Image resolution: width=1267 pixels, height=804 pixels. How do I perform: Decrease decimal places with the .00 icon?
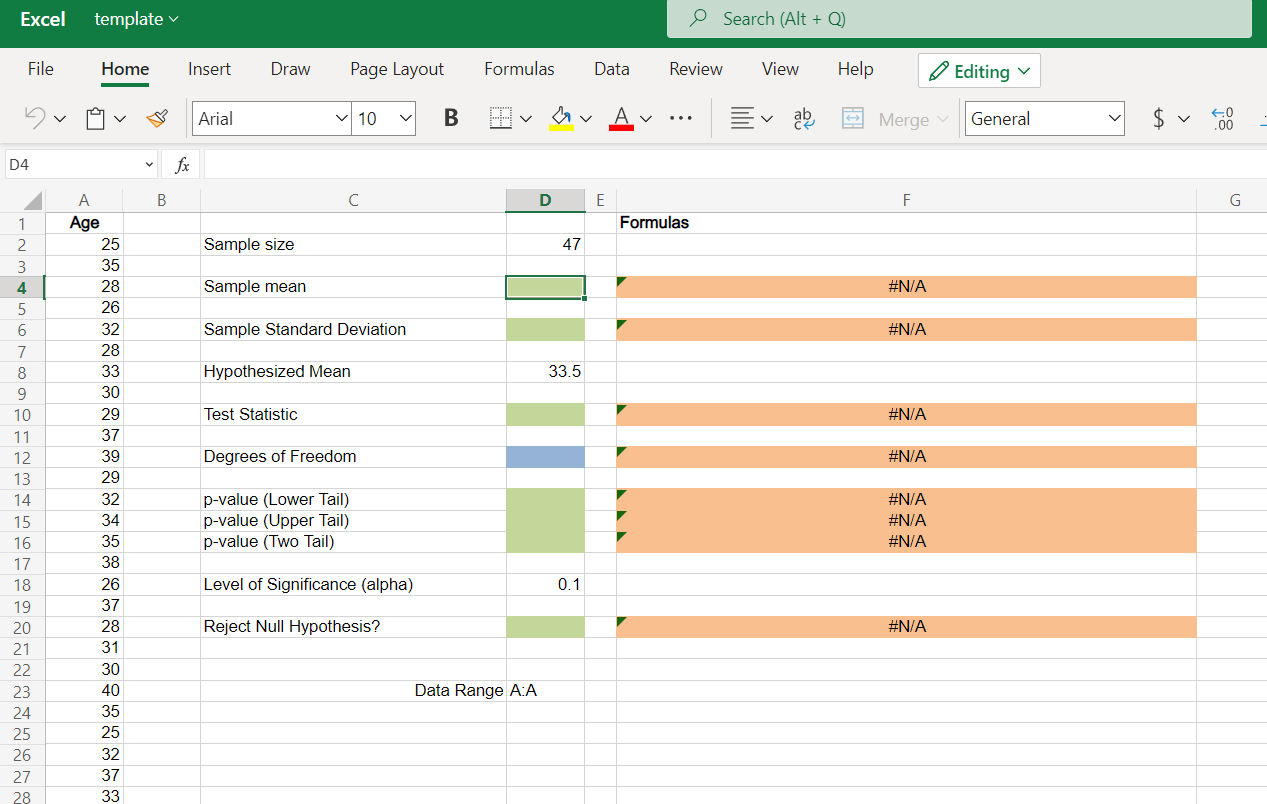(1221, 117)
